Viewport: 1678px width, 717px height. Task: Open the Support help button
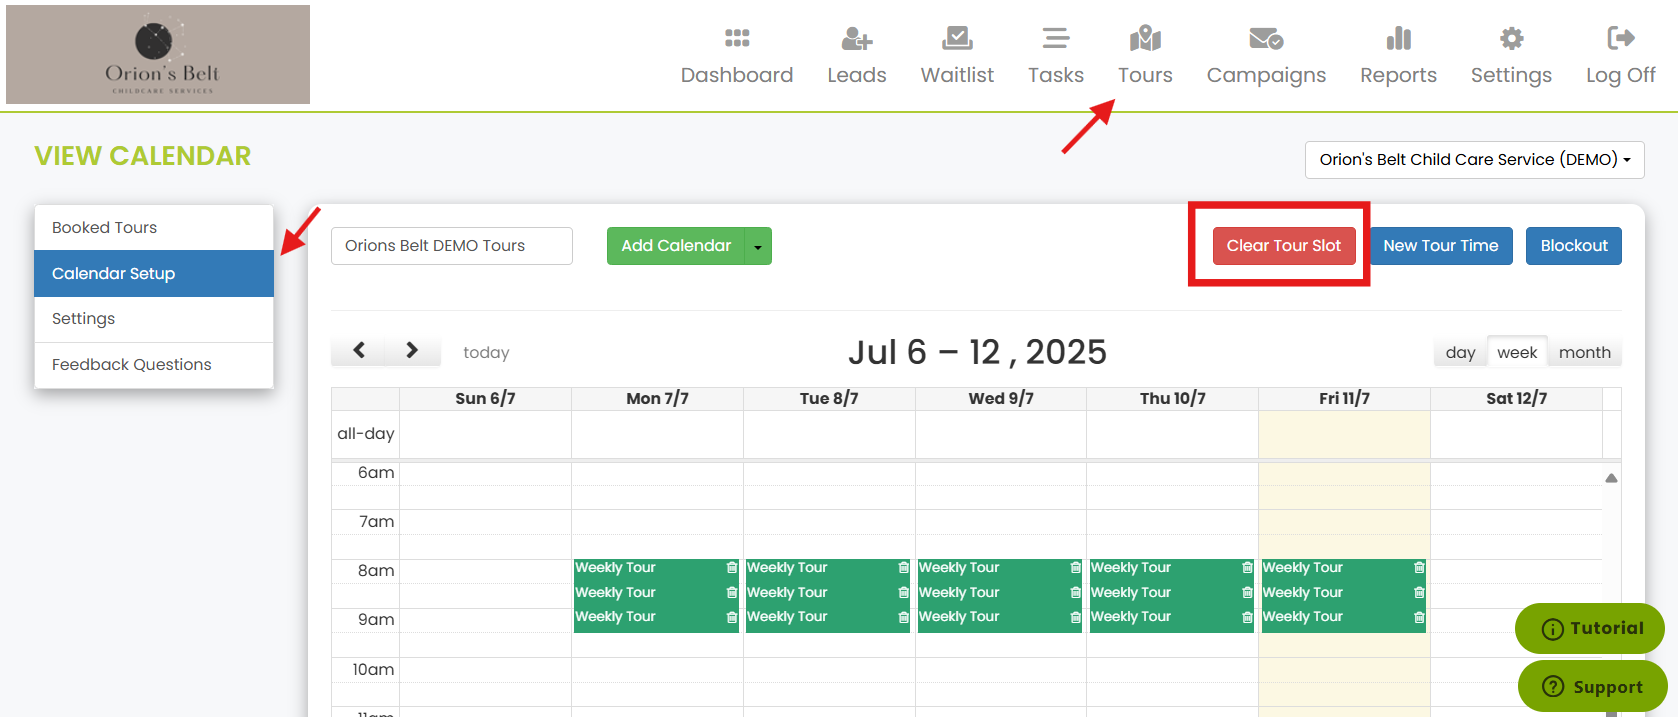point(1592,687)
